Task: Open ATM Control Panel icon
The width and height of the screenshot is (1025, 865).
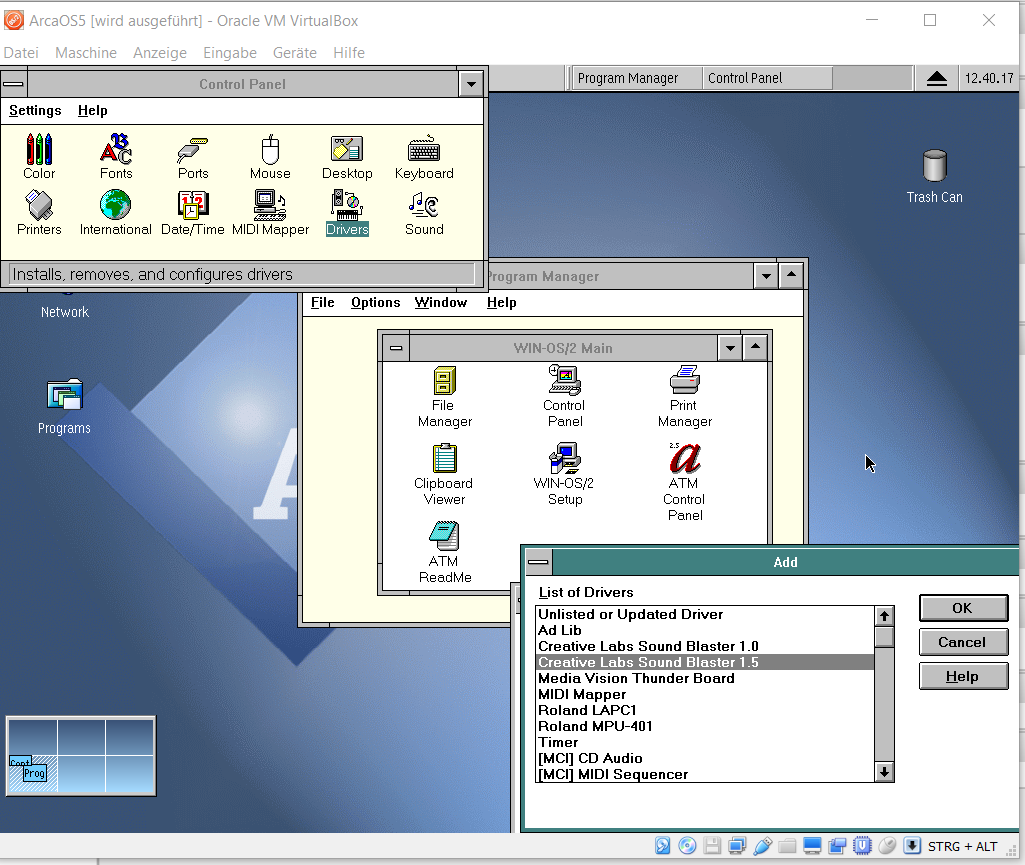Action: coord(684,482)
